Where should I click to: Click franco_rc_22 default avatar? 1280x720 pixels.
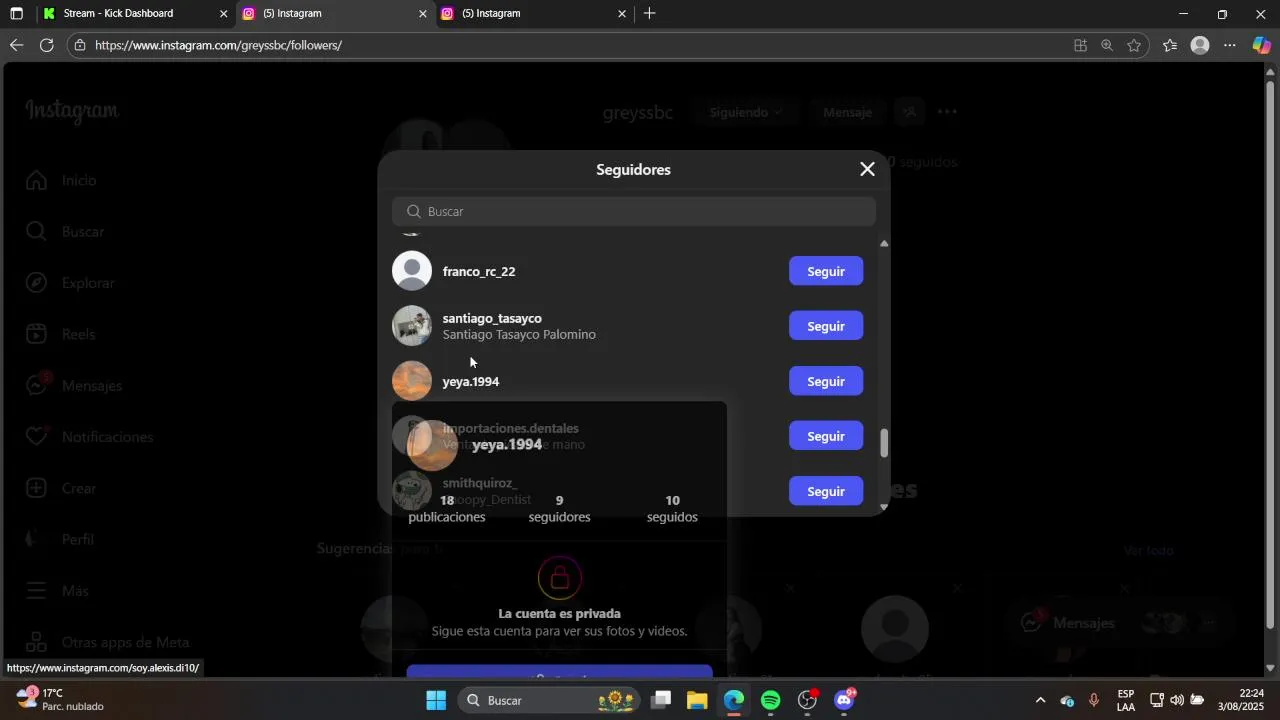pyautogui.click(x=412, y=271)
